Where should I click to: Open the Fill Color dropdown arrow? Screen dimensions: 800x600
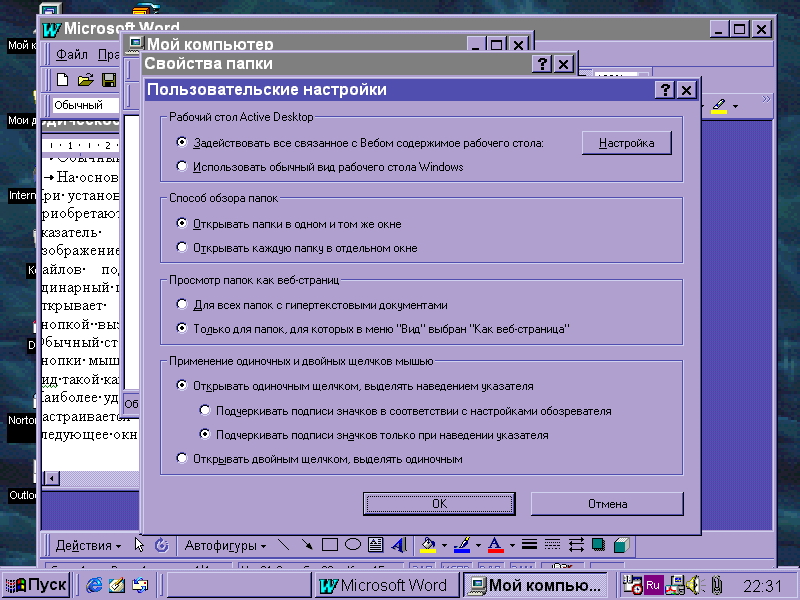(x=444, y=545)
